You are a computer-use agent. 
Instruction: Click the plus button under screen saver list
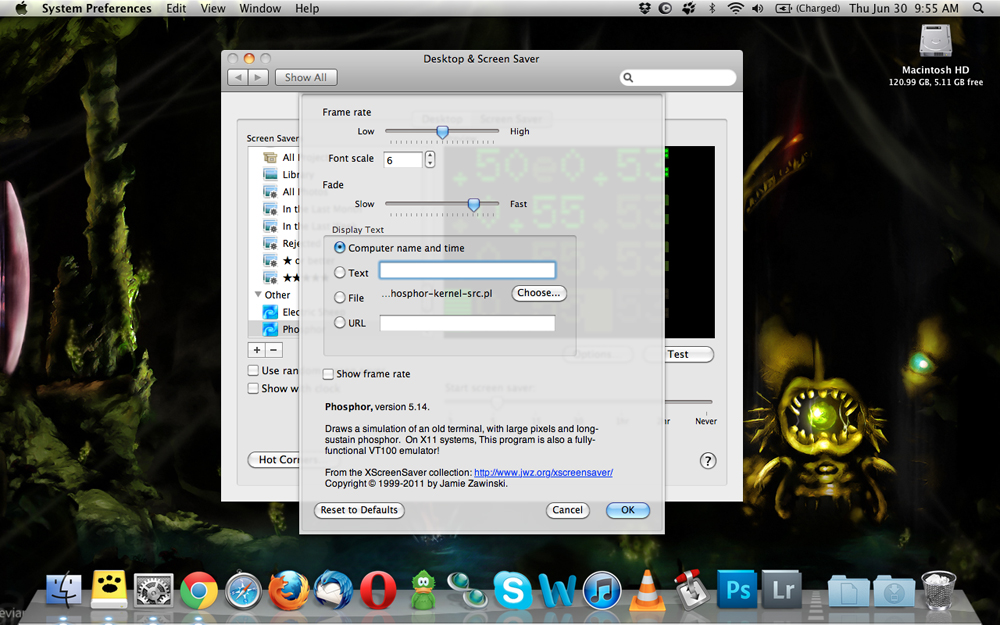(x=256, y=349)
